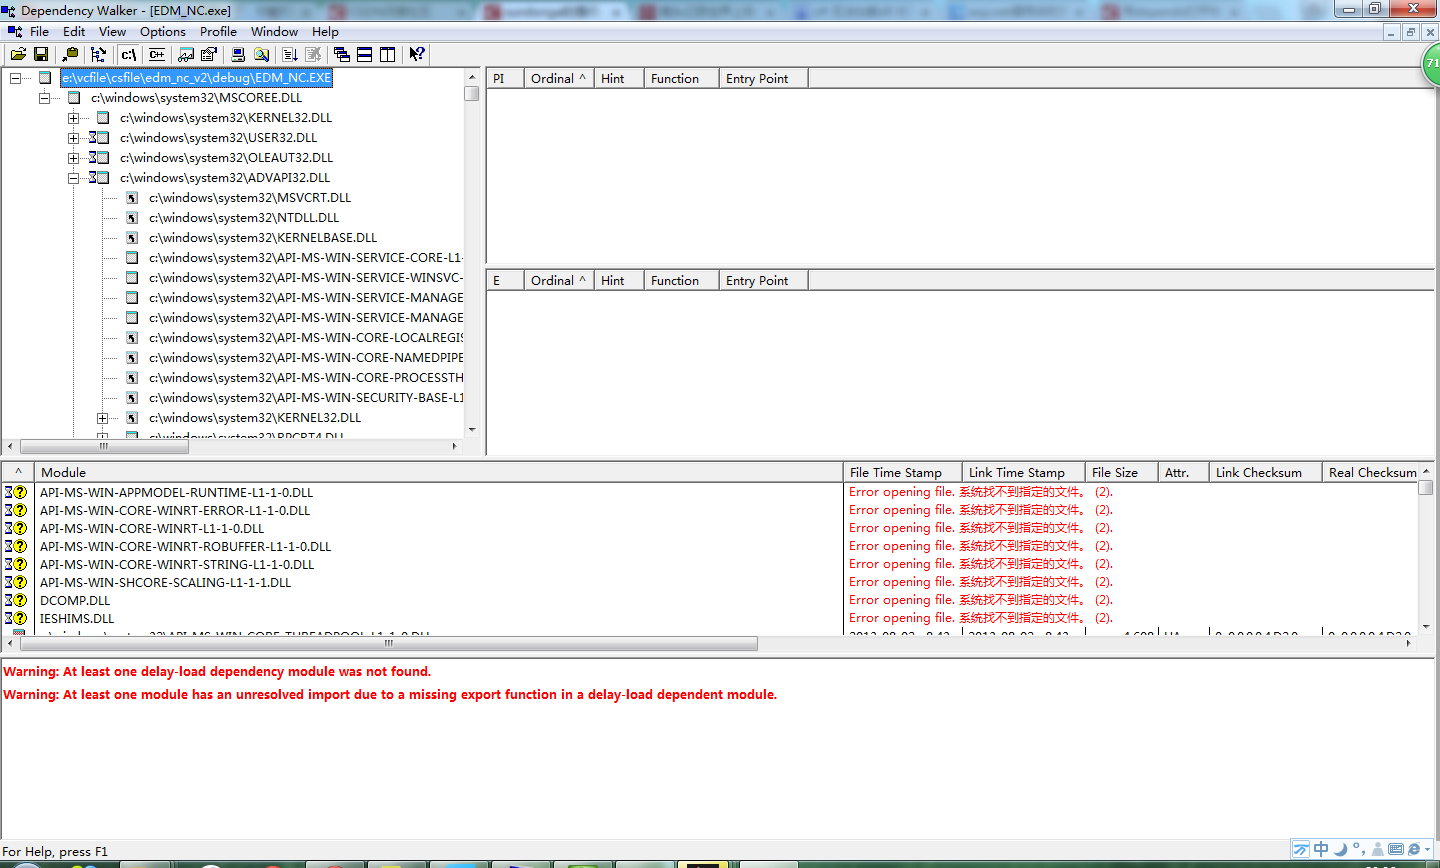1440x868 pixels.
Task: Expand the OLEAUT32.DLL tree node
Action: tap(73, 158)
